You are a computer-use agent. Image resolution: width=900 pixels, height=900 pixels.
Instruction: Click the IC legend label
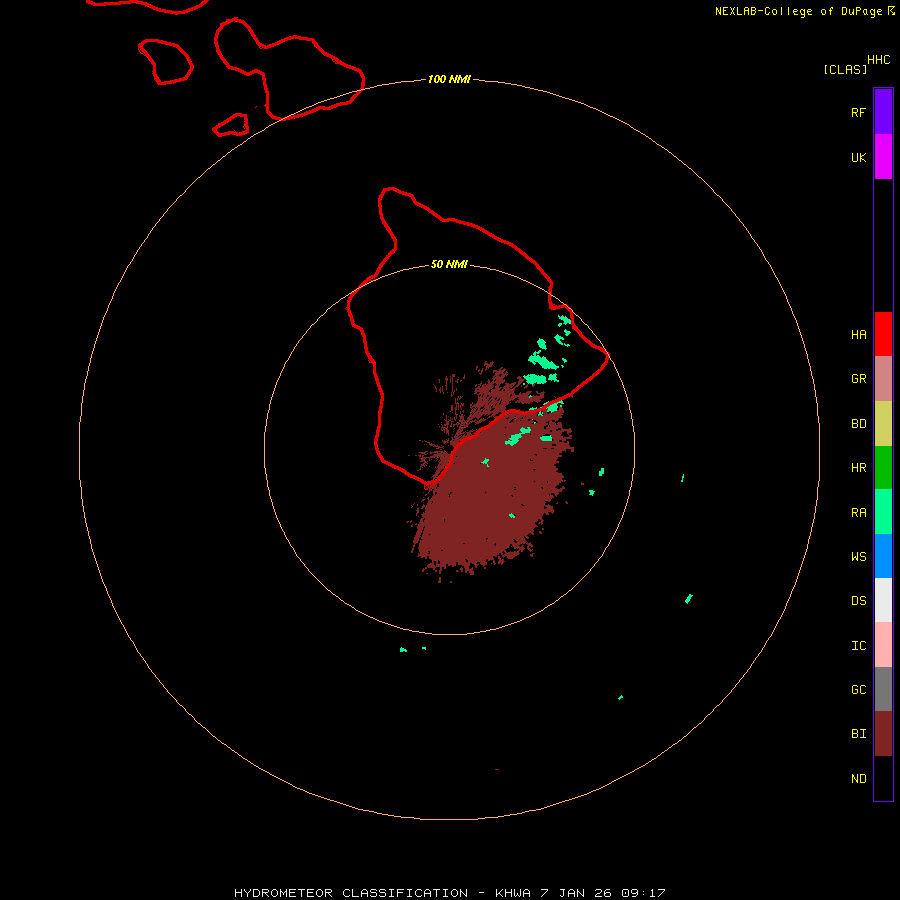pos(858,645)
